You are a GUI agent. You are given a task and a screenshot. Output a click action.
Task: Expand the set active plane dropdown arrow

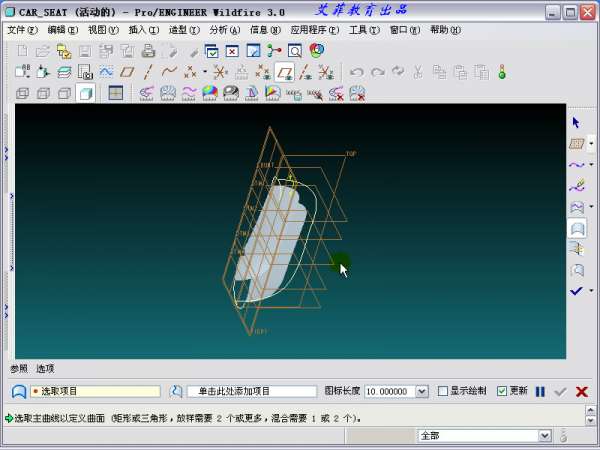tap(591, 144)
